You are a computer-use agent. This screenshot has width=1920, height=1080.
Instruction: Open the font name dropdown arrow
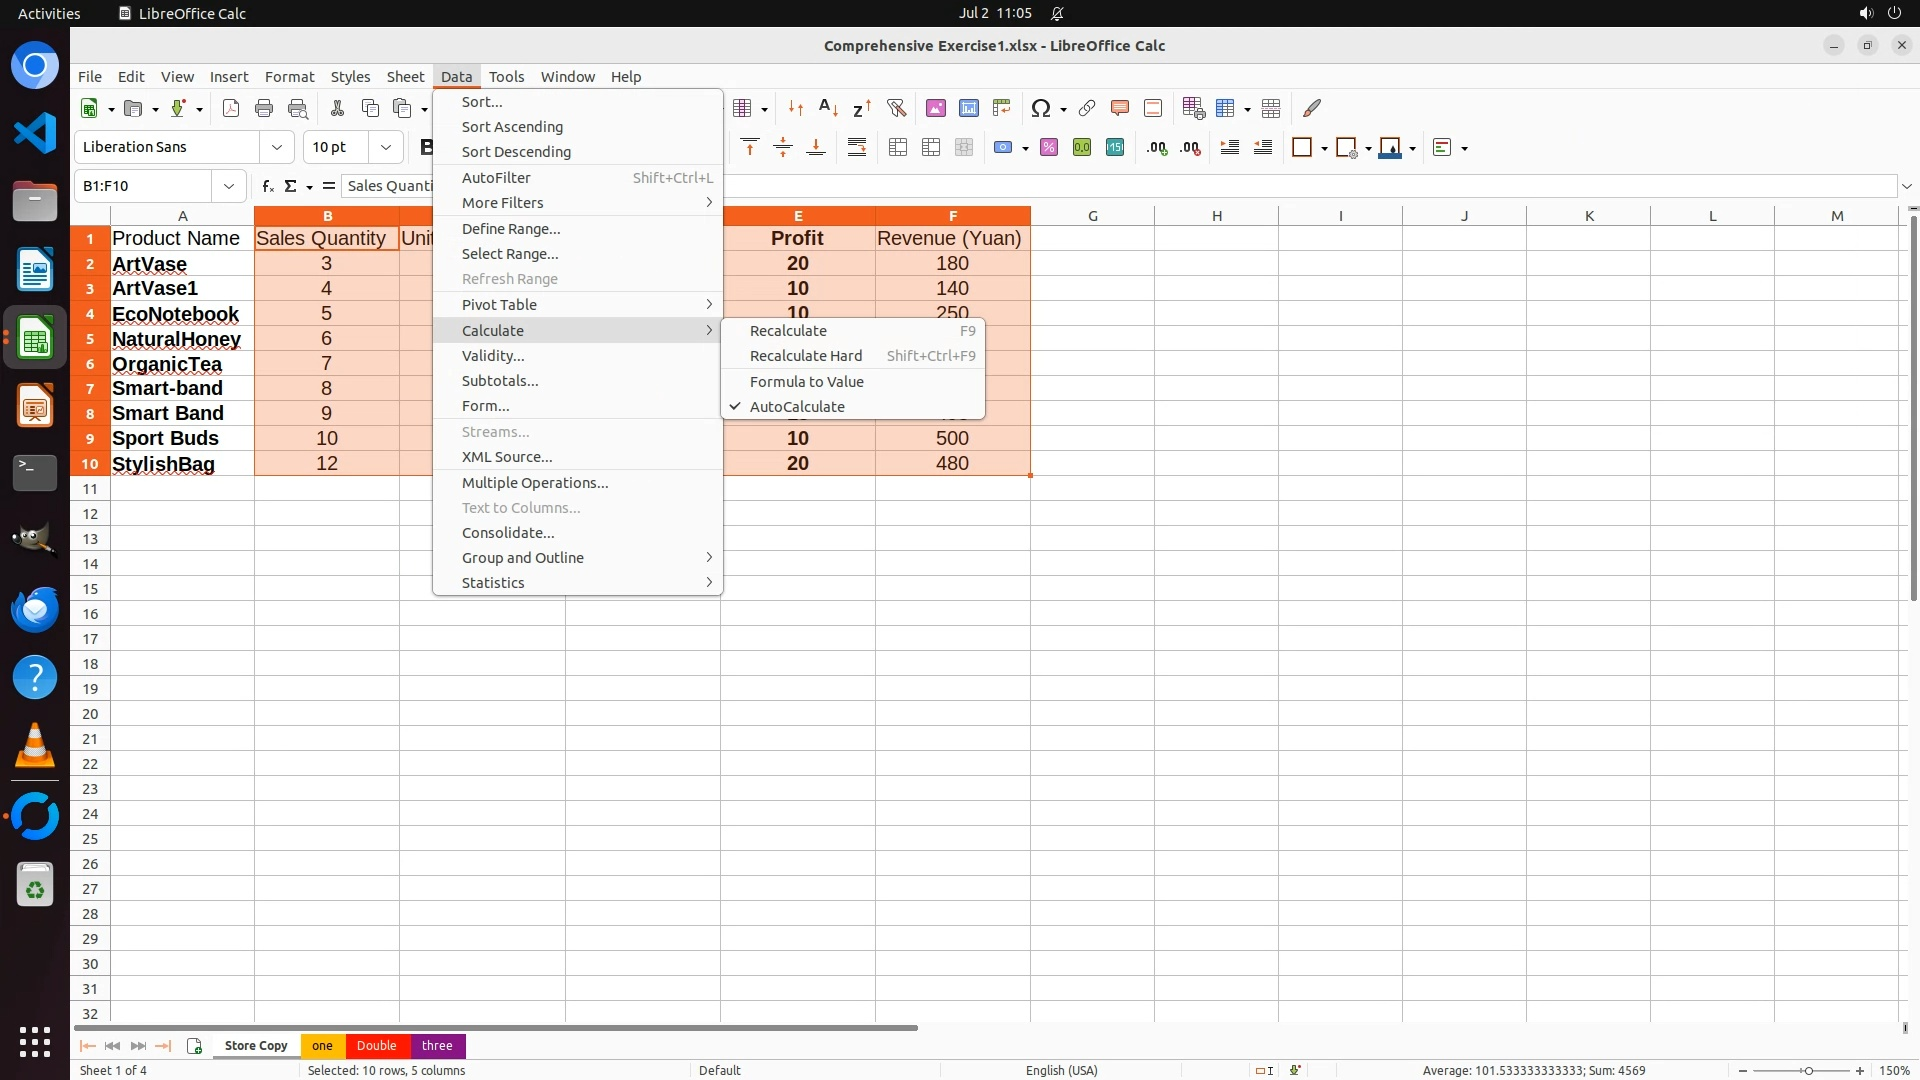[x=277, y=147]
